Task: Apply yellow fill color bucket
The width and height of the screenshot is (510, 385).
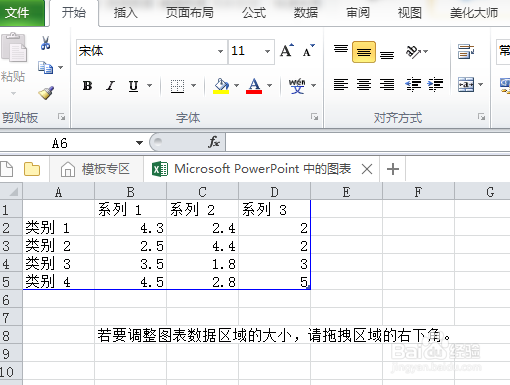Action: point(221,86)
